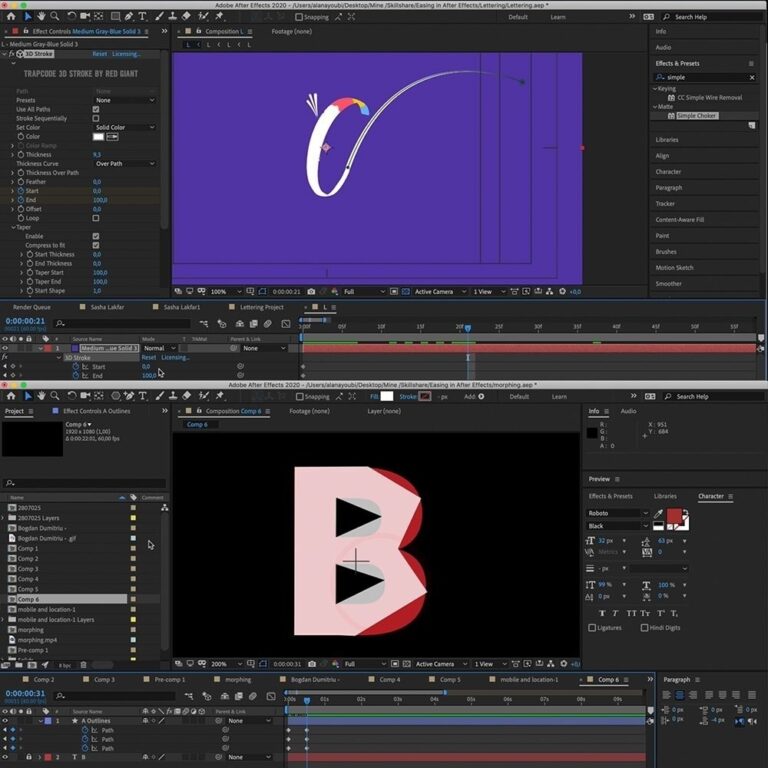The height and width of the screenshot is (768, 768).
Task: Click Character panel eyedropper icon
Action: pos(658,513)
